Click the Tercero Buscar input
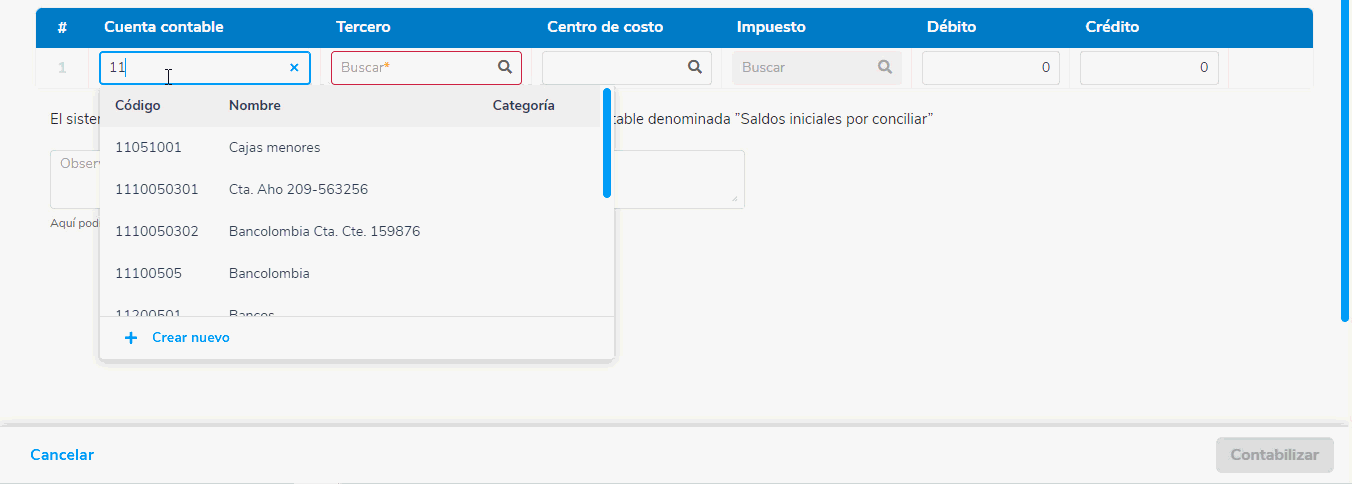The width and height of the screenshot is (1352, 484). (415, 68)
